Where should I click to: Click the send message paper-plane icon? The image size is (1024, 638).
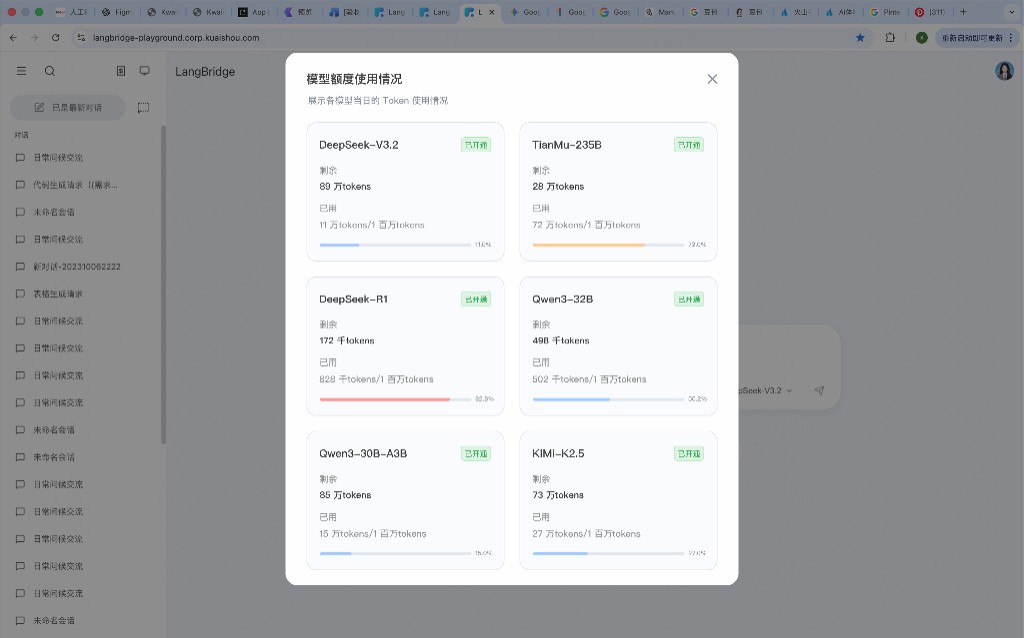click(x=819, y=391)
